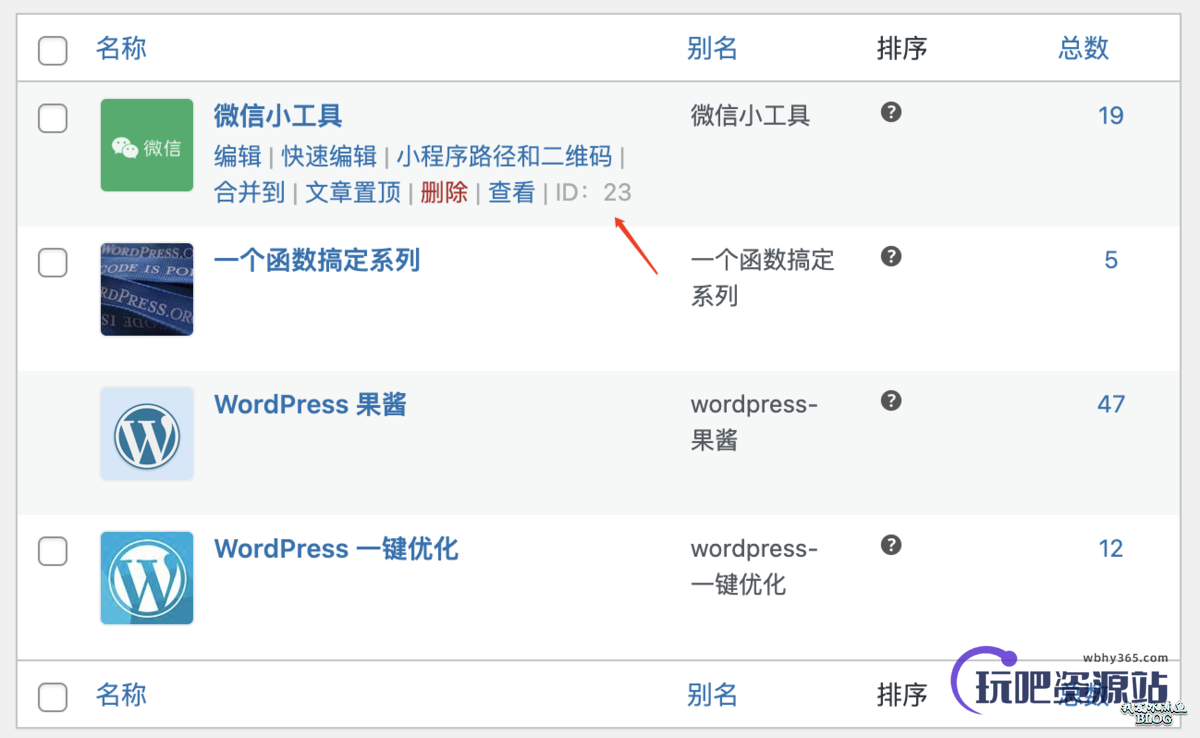This screenshot has height=738, width=1200.
Task: Click 文章置顶 action link
Action: [x=353, y=192]
